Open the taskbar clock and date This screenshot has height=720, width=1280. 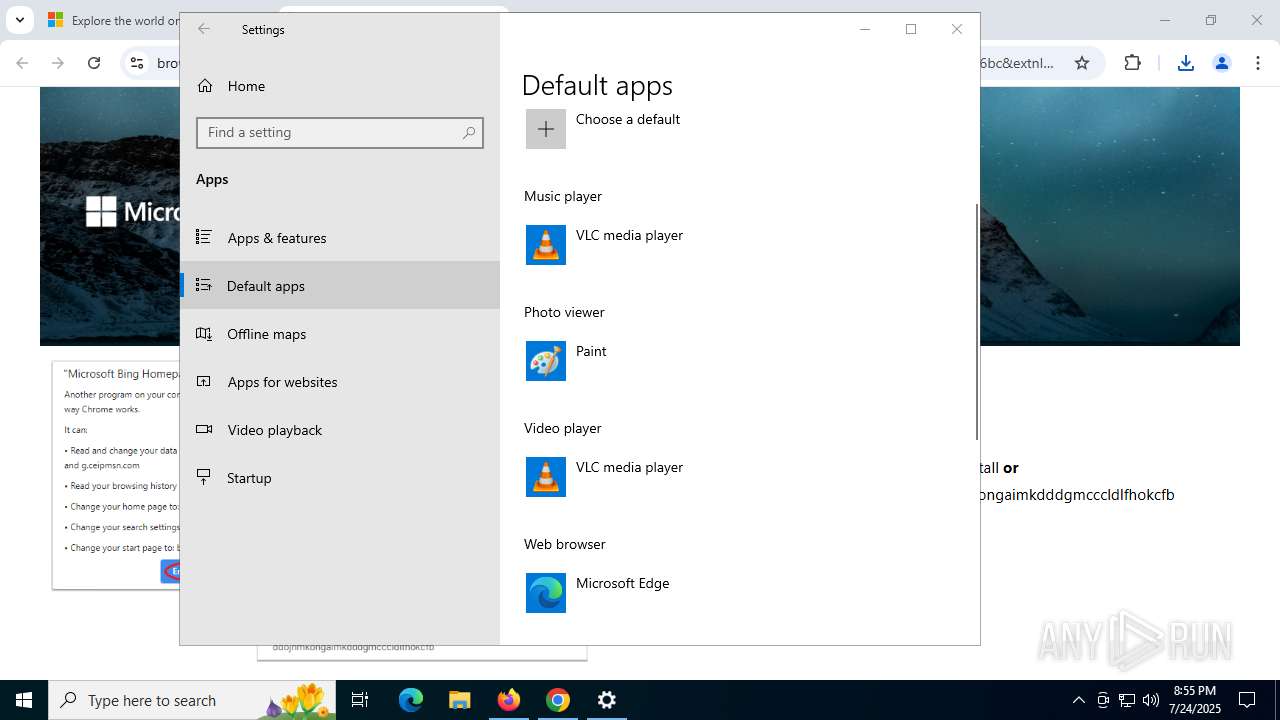pos(1194,700)
